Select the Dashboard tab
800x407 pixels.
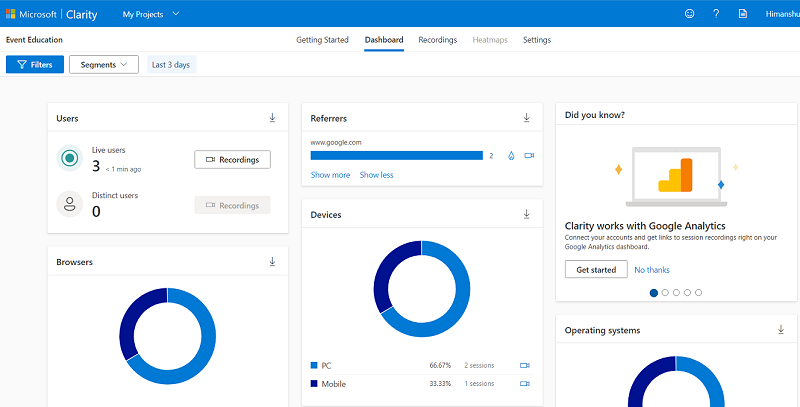pyautogui.click(x=384, y=40)
